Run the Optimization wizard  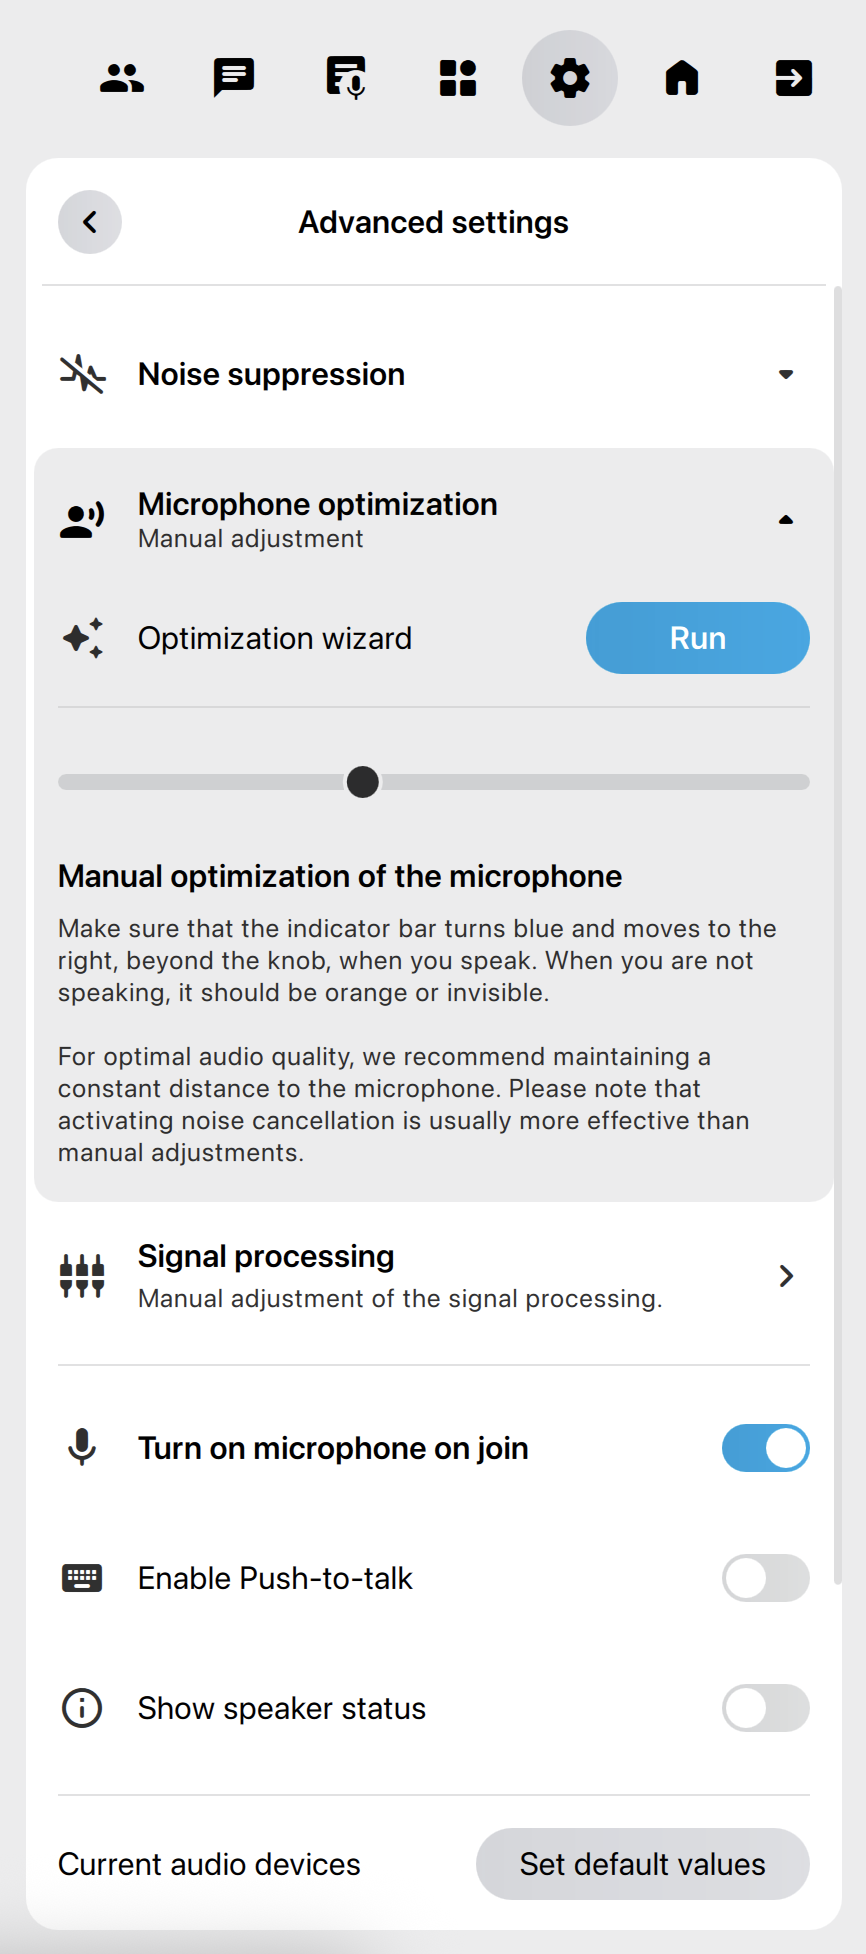click(x=697, y=638)
